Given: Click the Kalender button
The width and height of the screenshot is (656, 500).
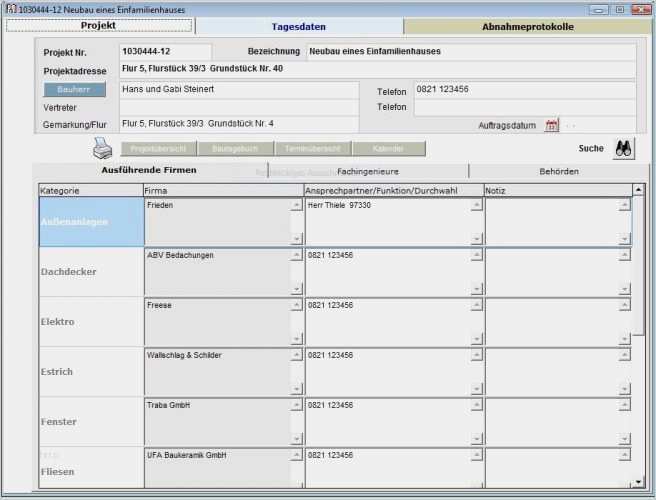Looking at the screenshot, I should (389, 149).
